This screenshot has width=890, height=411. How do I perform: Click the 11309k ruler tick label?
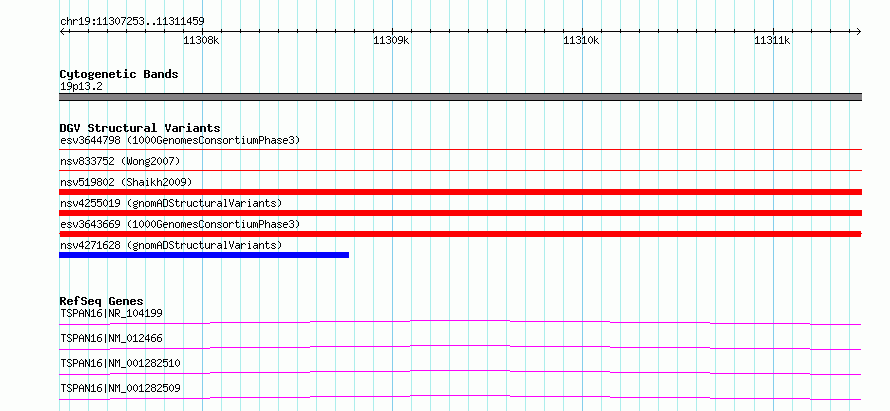pos(391,41)
